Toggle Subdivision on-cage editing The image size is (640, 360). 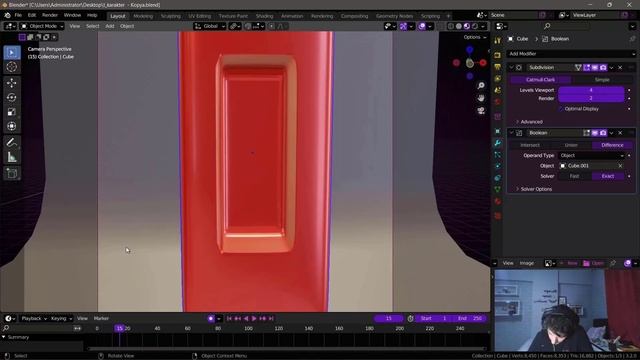coord(578,67)
